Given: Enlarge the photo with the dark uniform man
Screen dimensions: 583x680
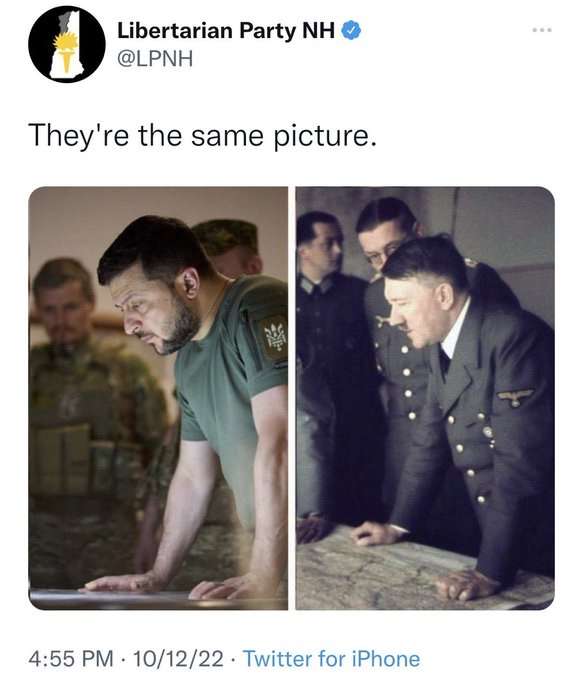Looking at the screenshot, I should tap(425, 398).
